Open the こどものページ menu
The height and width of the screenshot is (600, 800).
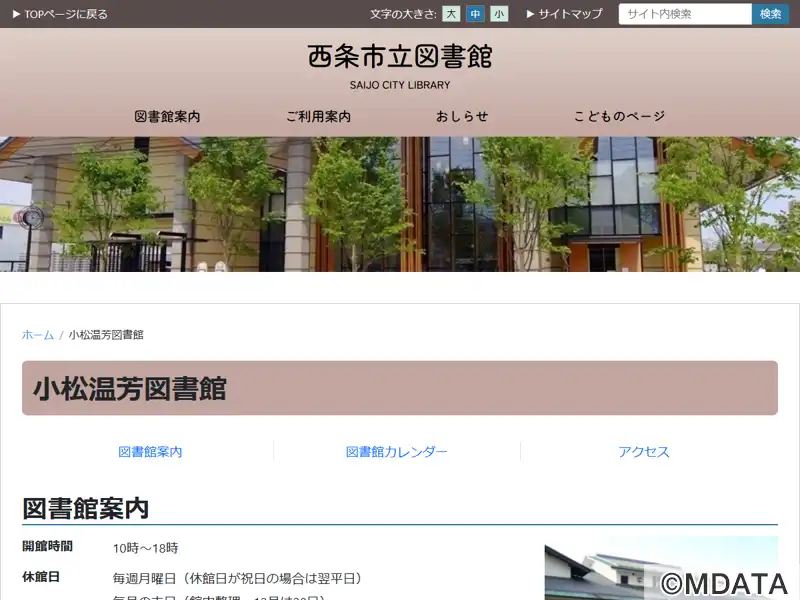pyautogui.click(x=619, y=116)
